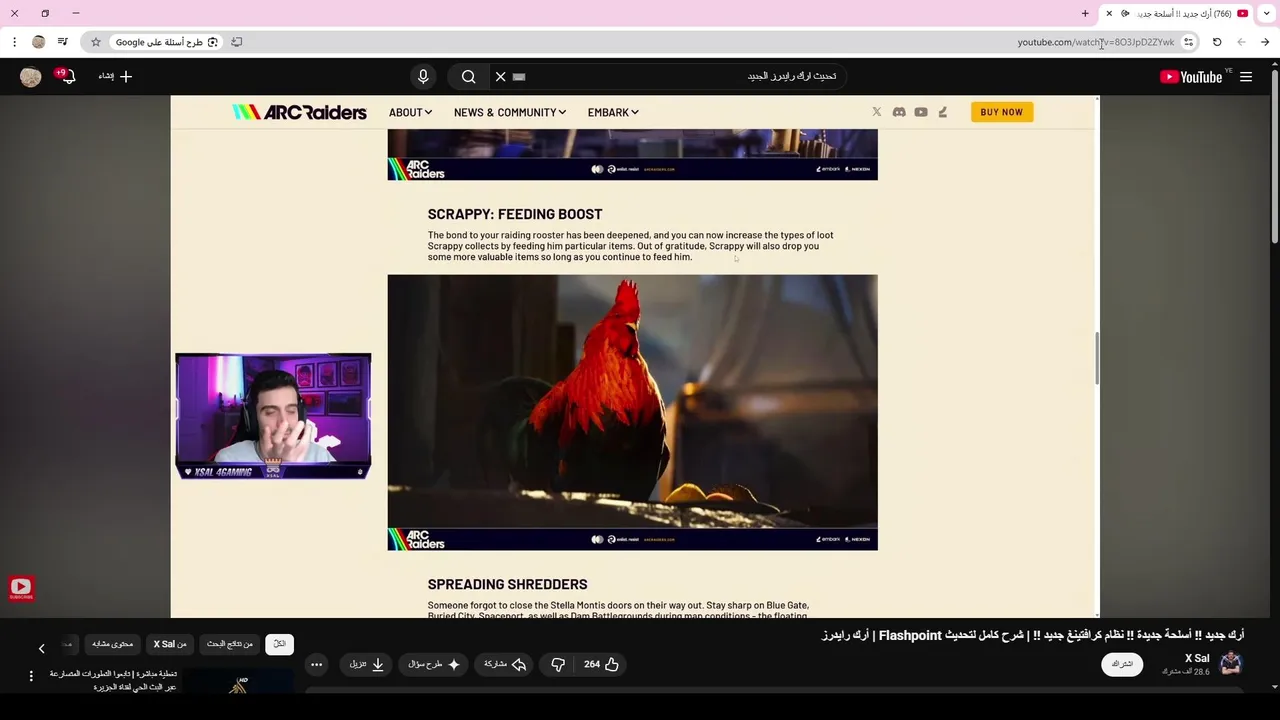Viewport: 1280px width, 720px height.
Task: Click the SCRAPPY: FEEDING BOOST heading
Action: tap(515, 214)
